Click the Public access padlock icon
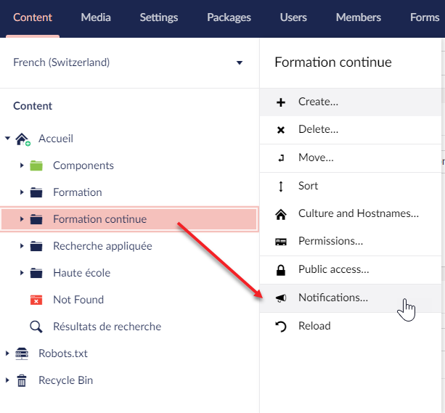The width and height of the screenshot is (445, 413). 281,270
